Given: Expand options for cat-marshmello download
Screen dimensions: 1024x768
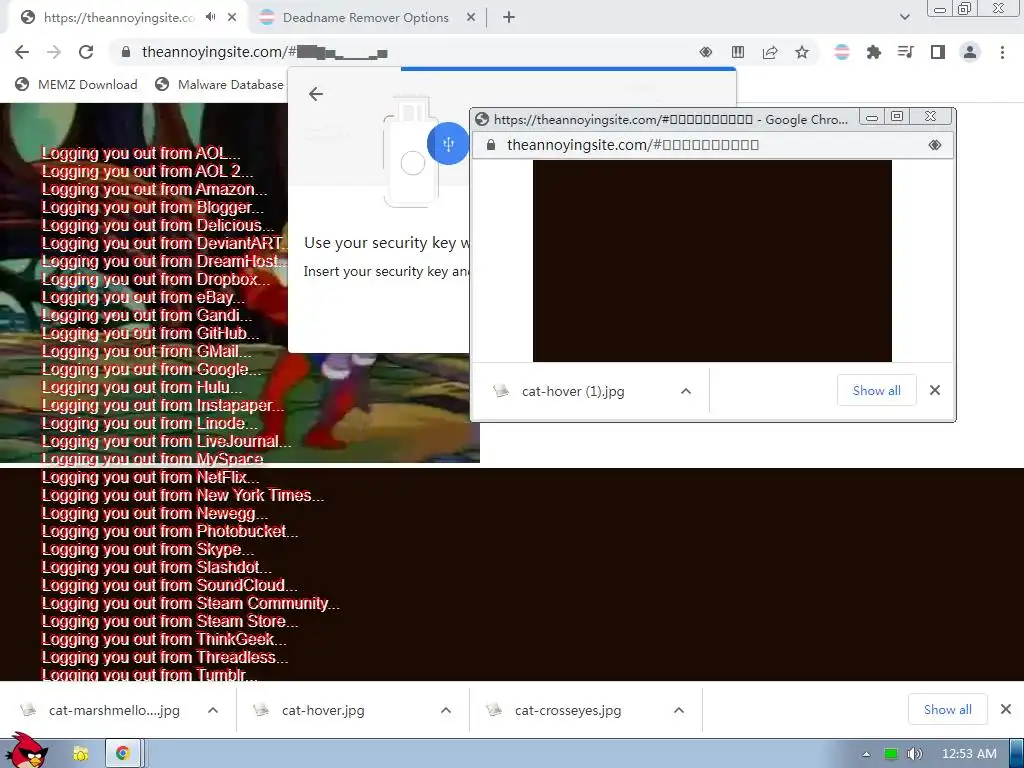Looking at the screenshot, I should tap(213, 710).
